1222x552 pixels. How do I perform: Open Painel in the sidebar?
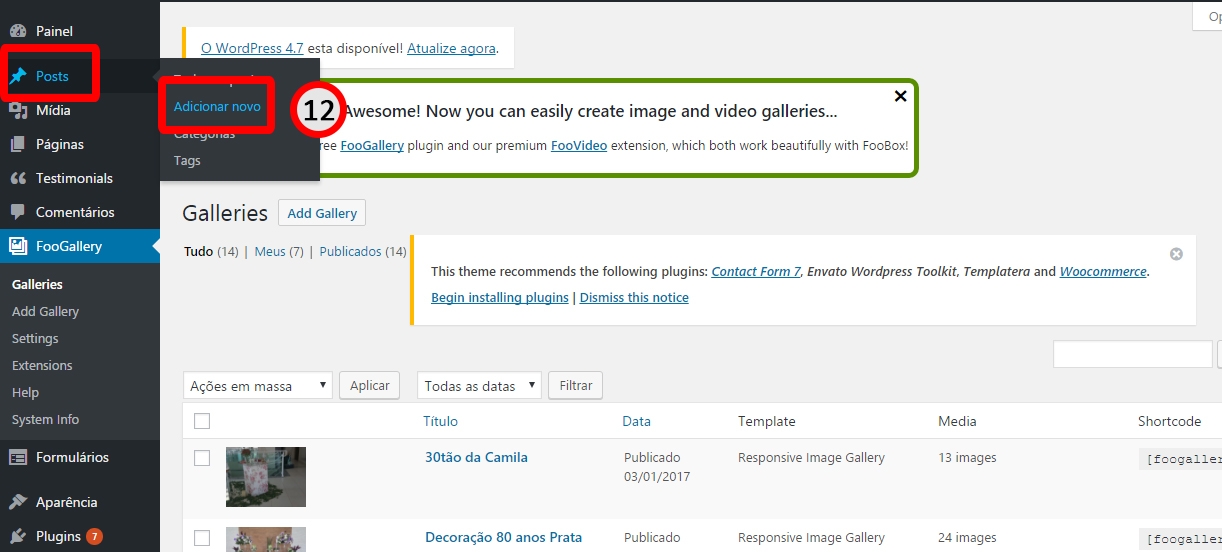click(54, 31)
